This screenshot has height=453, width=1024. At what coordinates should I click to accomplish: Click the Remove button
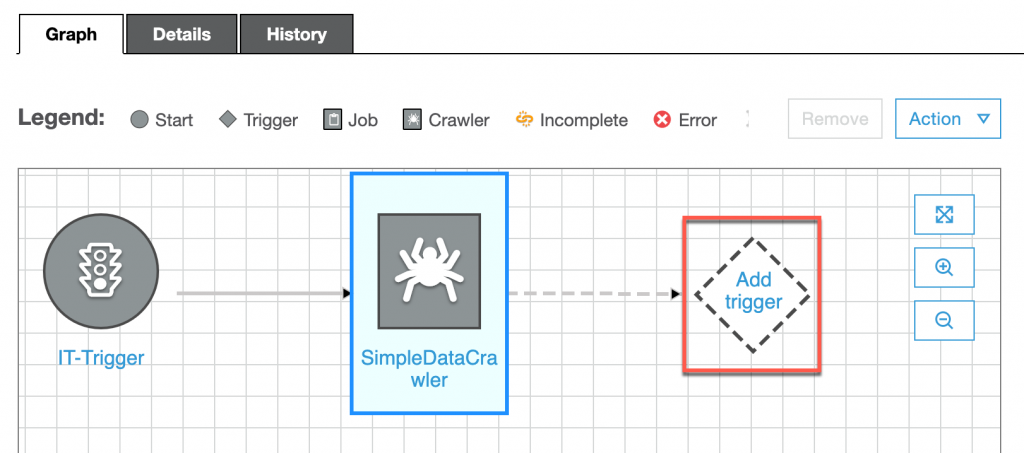835,119
